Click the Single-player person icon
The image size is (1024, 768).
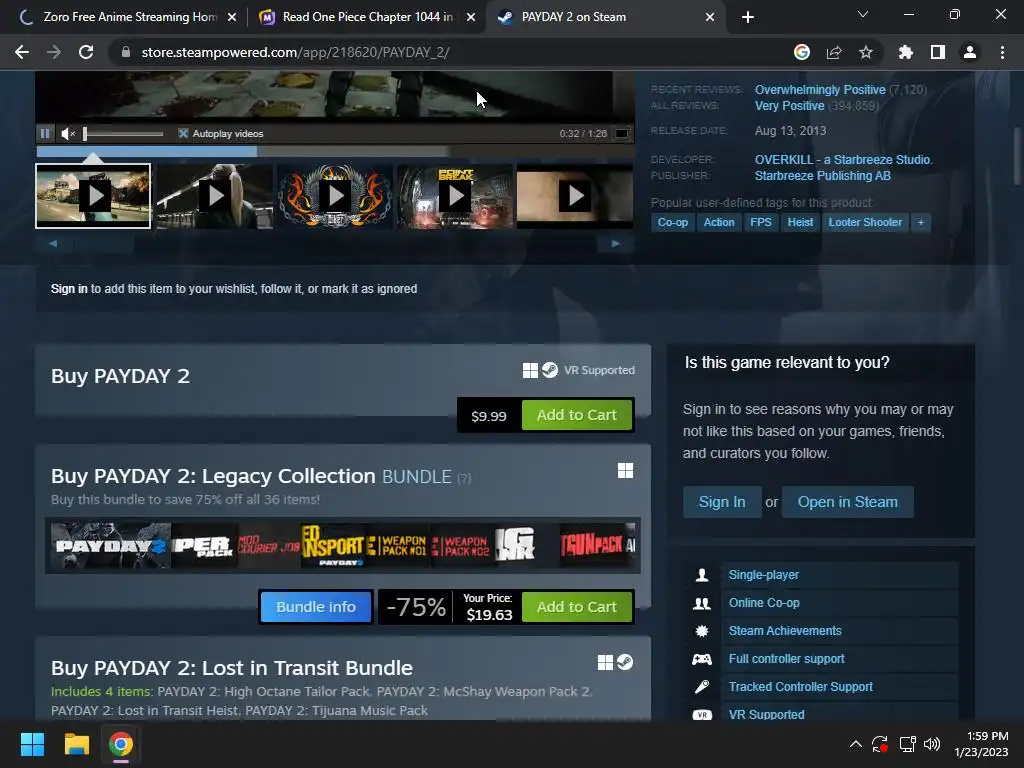[x=702, y=575]
